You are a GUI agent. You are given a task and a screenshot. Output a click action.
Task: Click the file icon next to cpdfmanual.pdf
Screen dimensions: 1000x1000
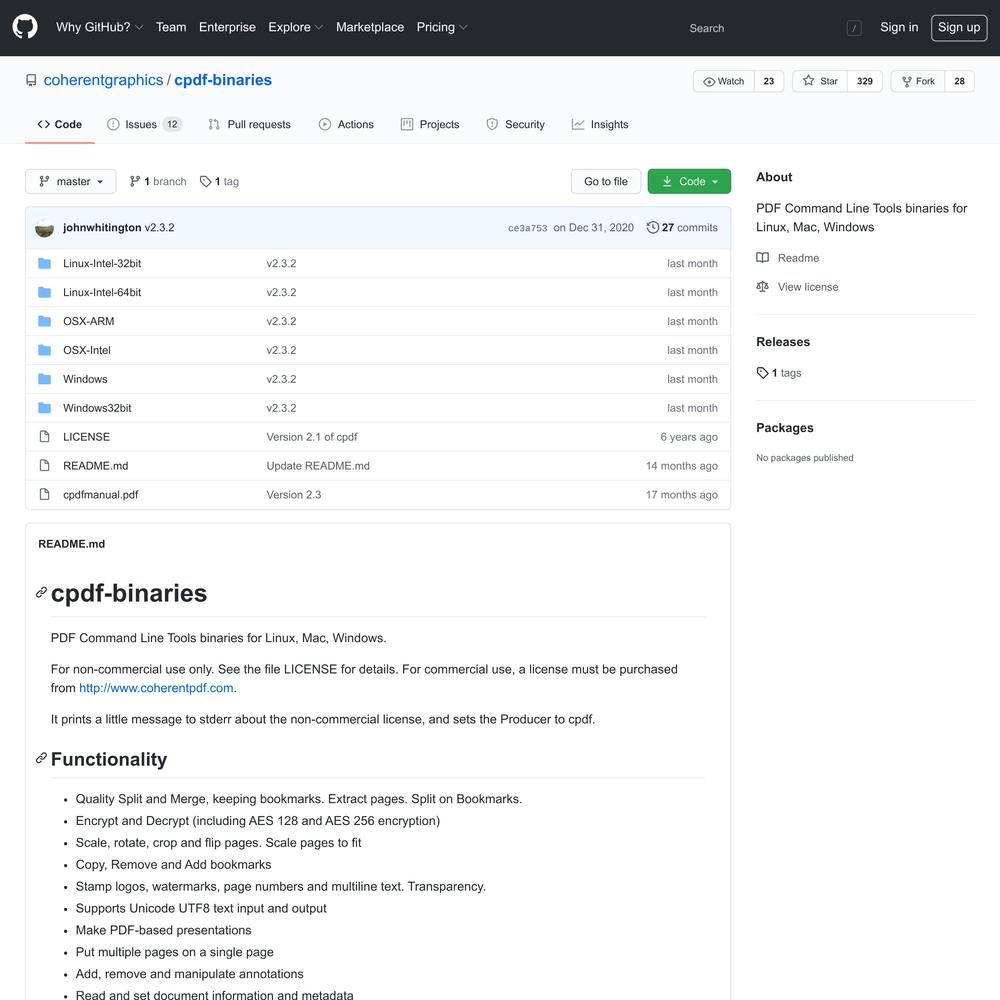click(x=44, y=494)
